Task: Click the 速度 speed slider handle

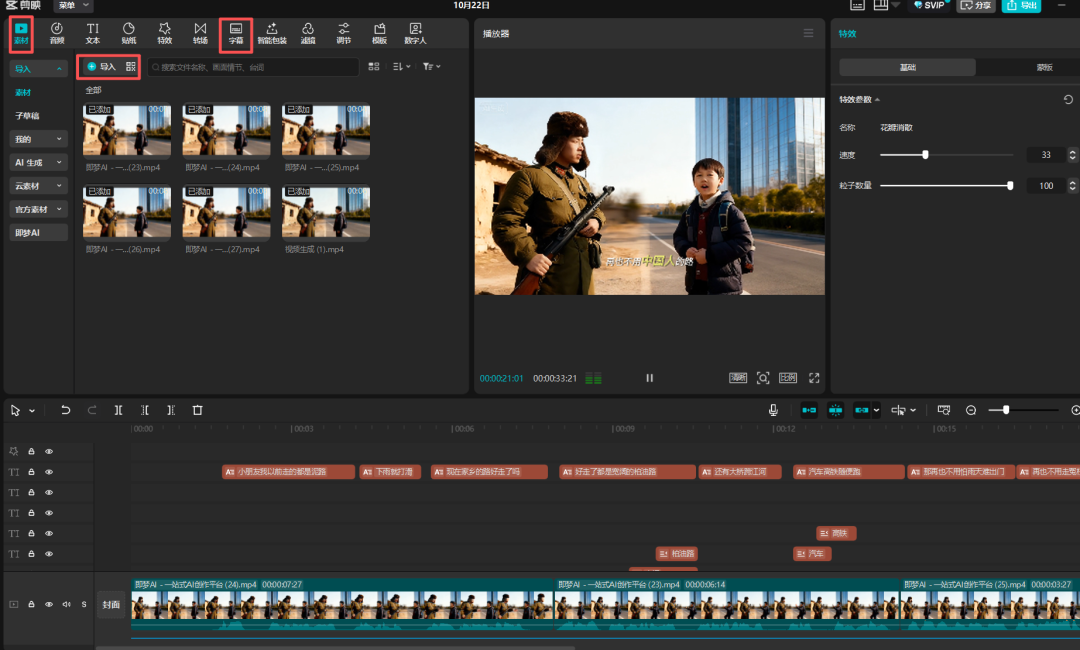Action: 925,155
